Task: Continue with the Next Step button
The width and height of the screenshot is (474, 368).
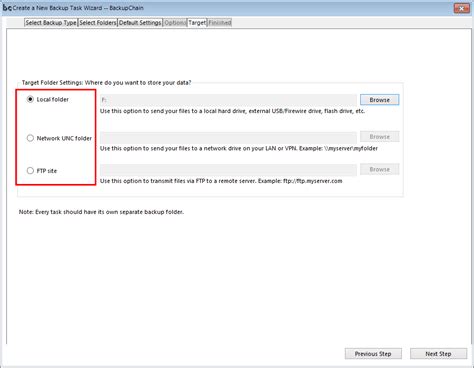Action: 438,354
